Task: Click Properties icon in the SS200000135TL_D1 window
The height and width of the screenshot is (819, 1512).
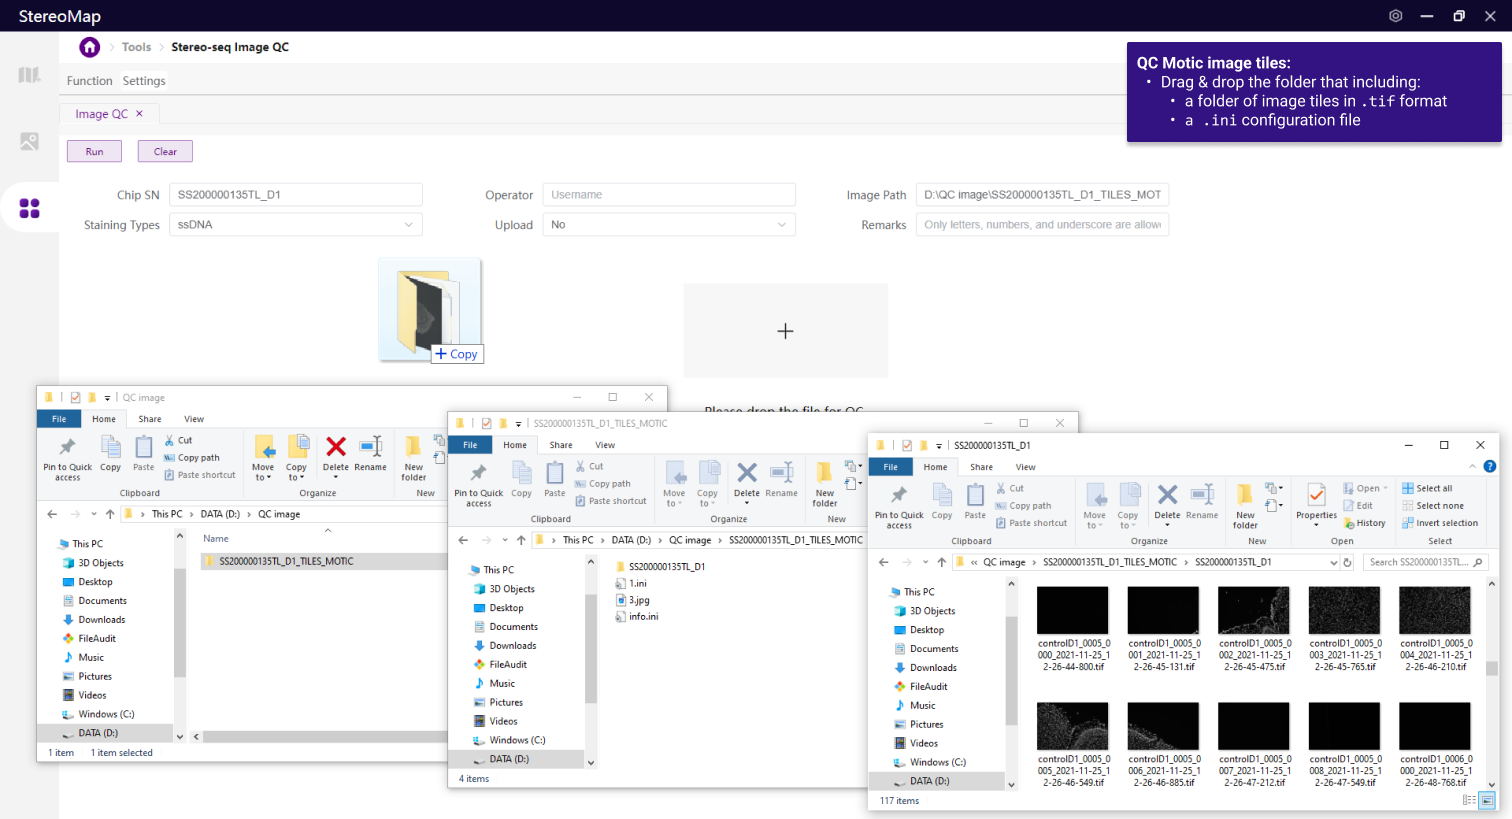Action: (1316, 497)
